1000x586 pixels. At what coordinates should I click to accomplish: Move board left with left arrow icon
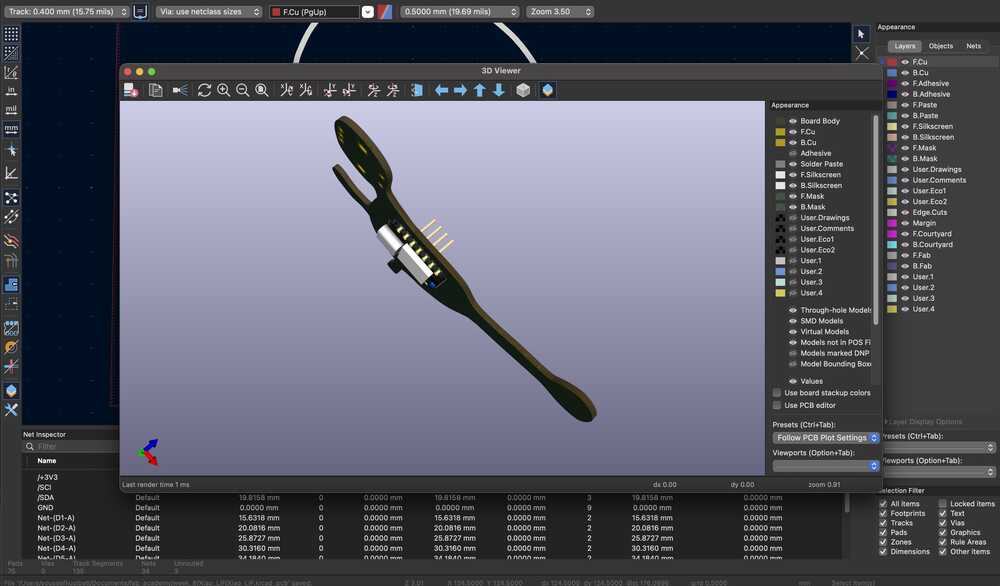coord(441,90)
